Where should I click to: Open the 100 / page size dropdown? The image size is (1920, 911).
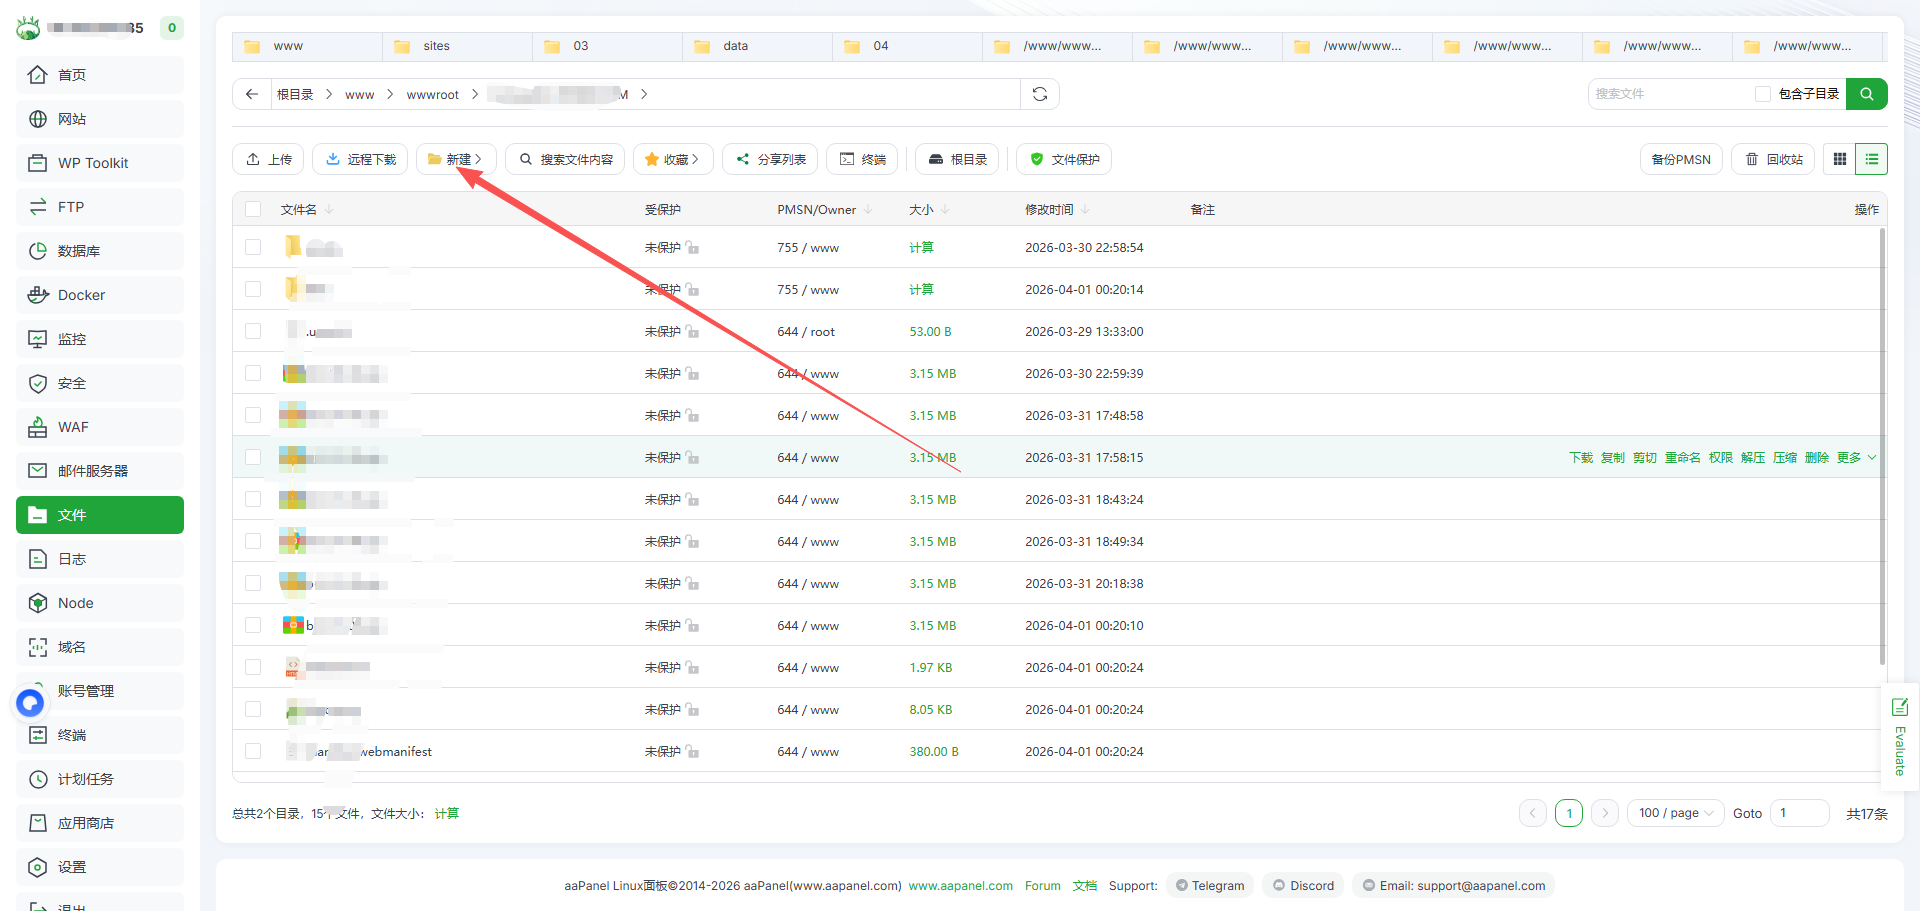pyautogui.click(x=1675, y=813)
